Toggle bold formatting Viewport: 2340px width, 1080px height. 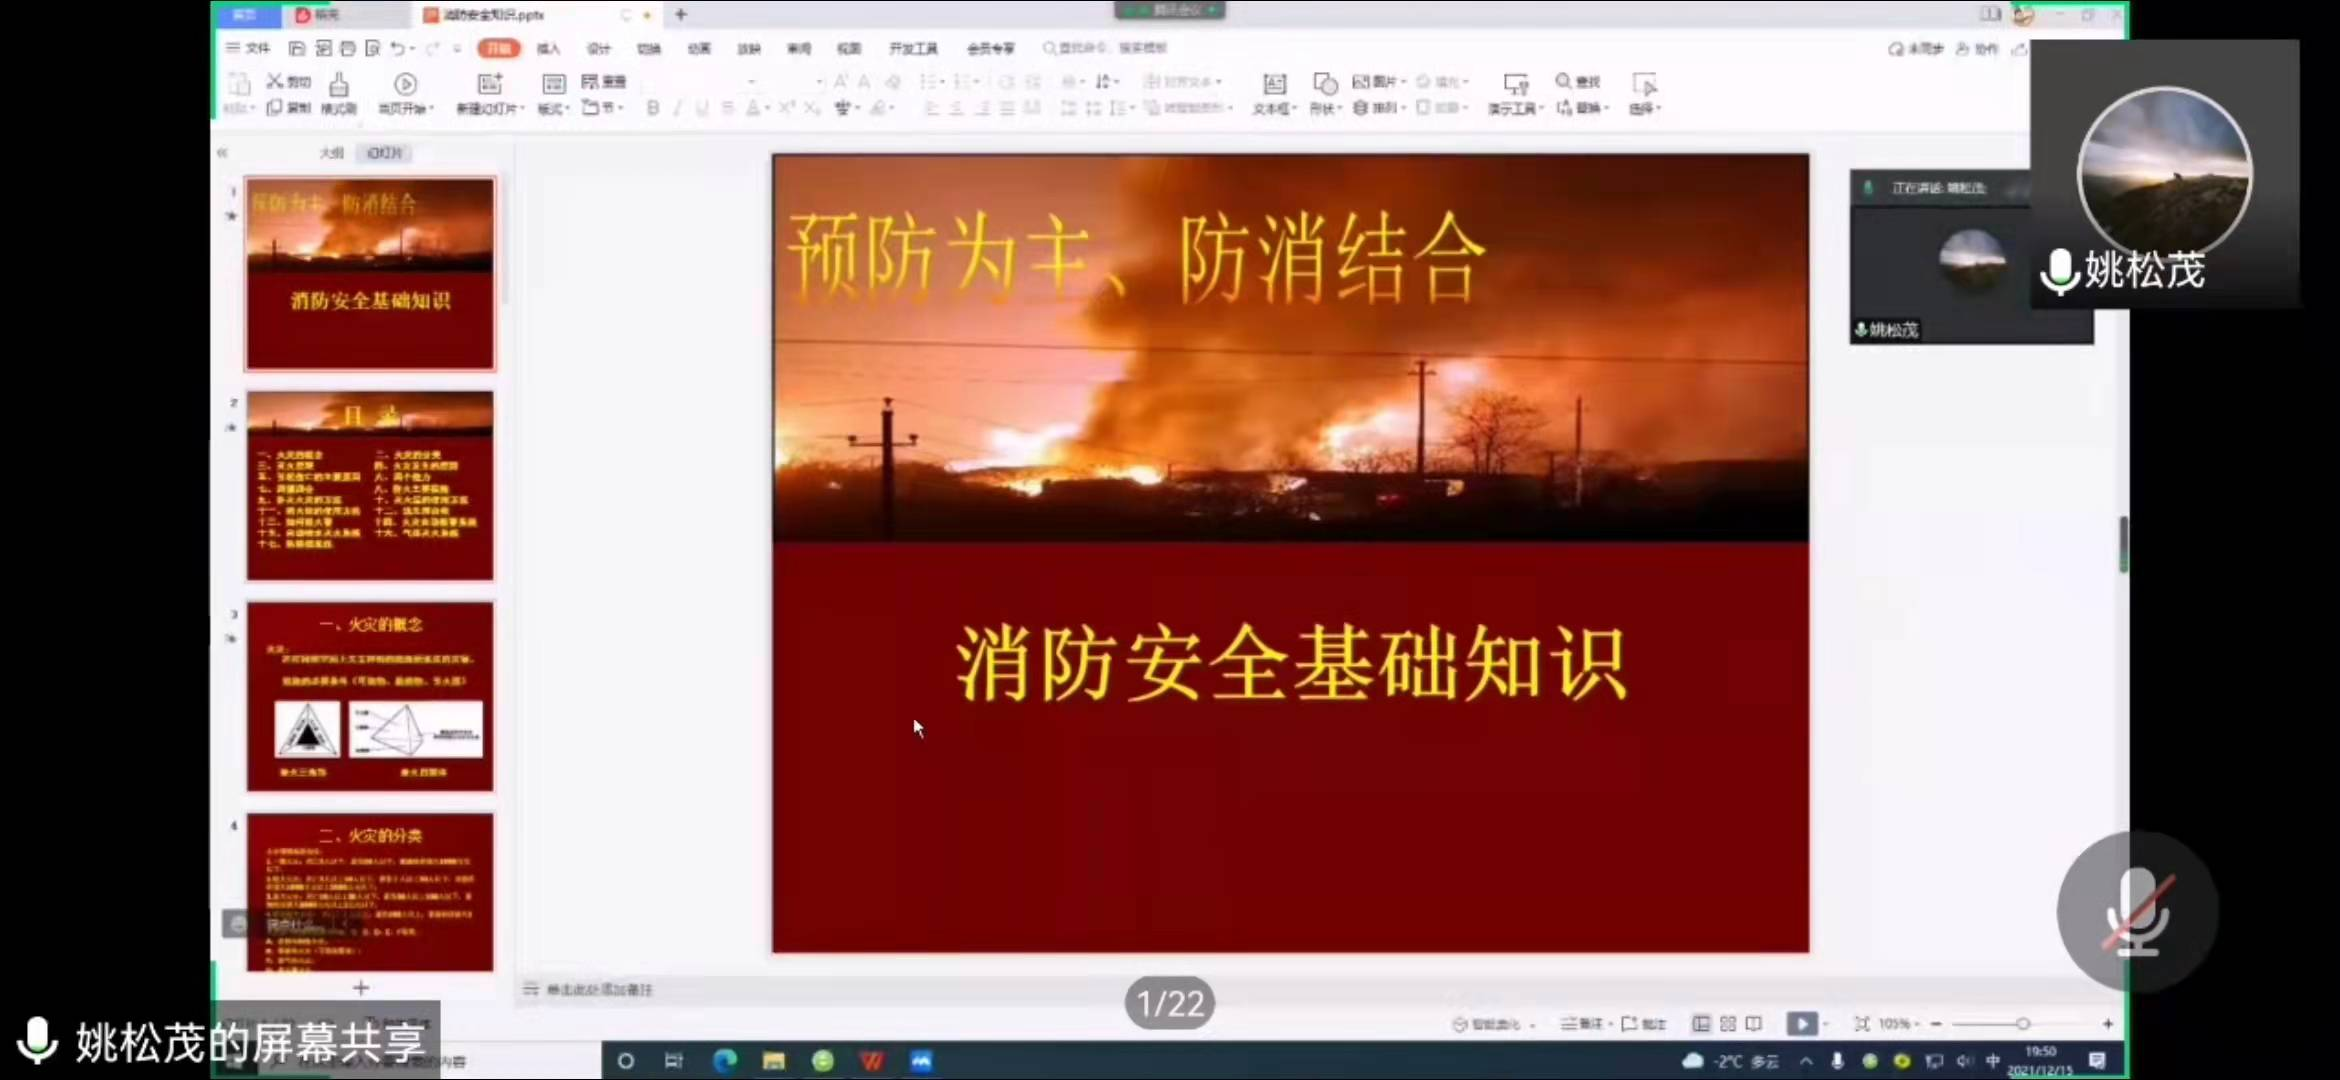(653, 107)
